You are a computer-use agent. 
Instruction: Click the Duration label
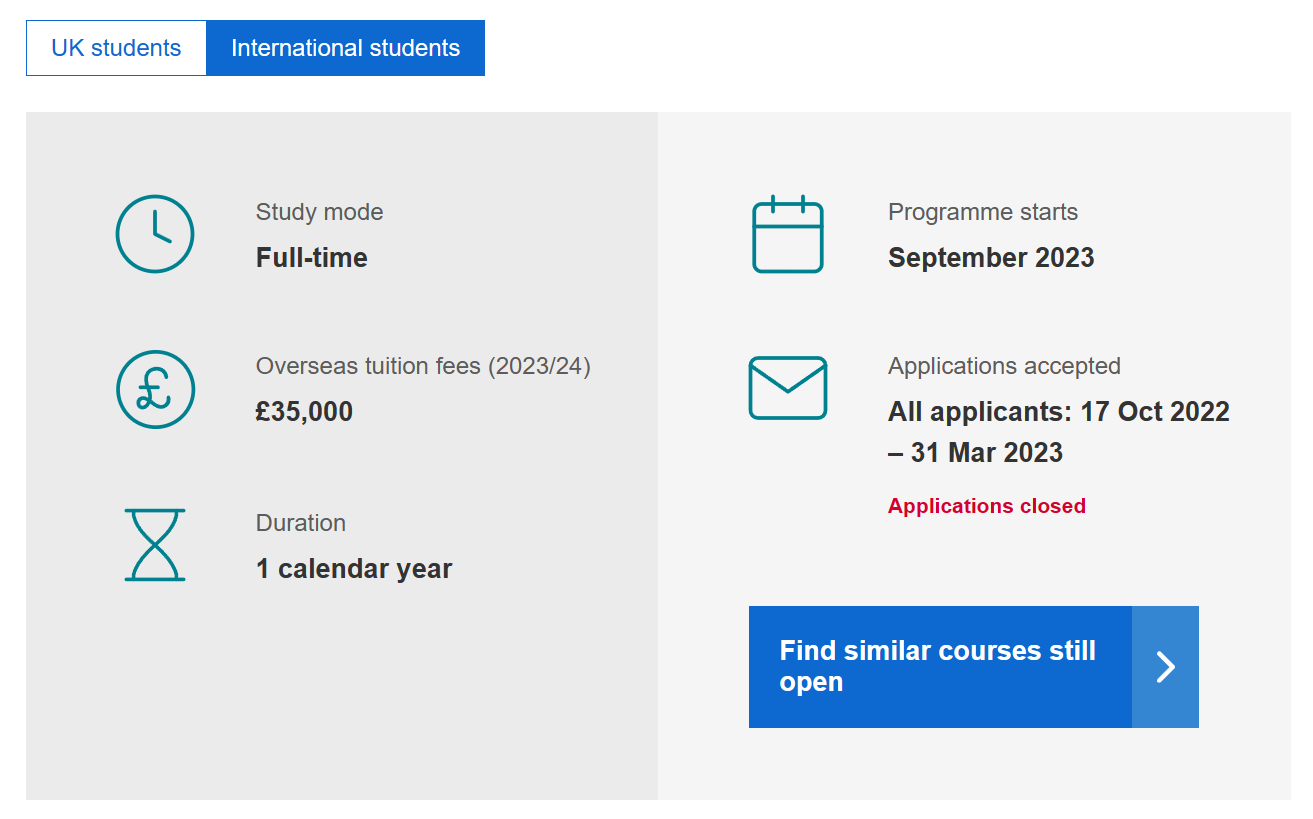coord(300,523)
